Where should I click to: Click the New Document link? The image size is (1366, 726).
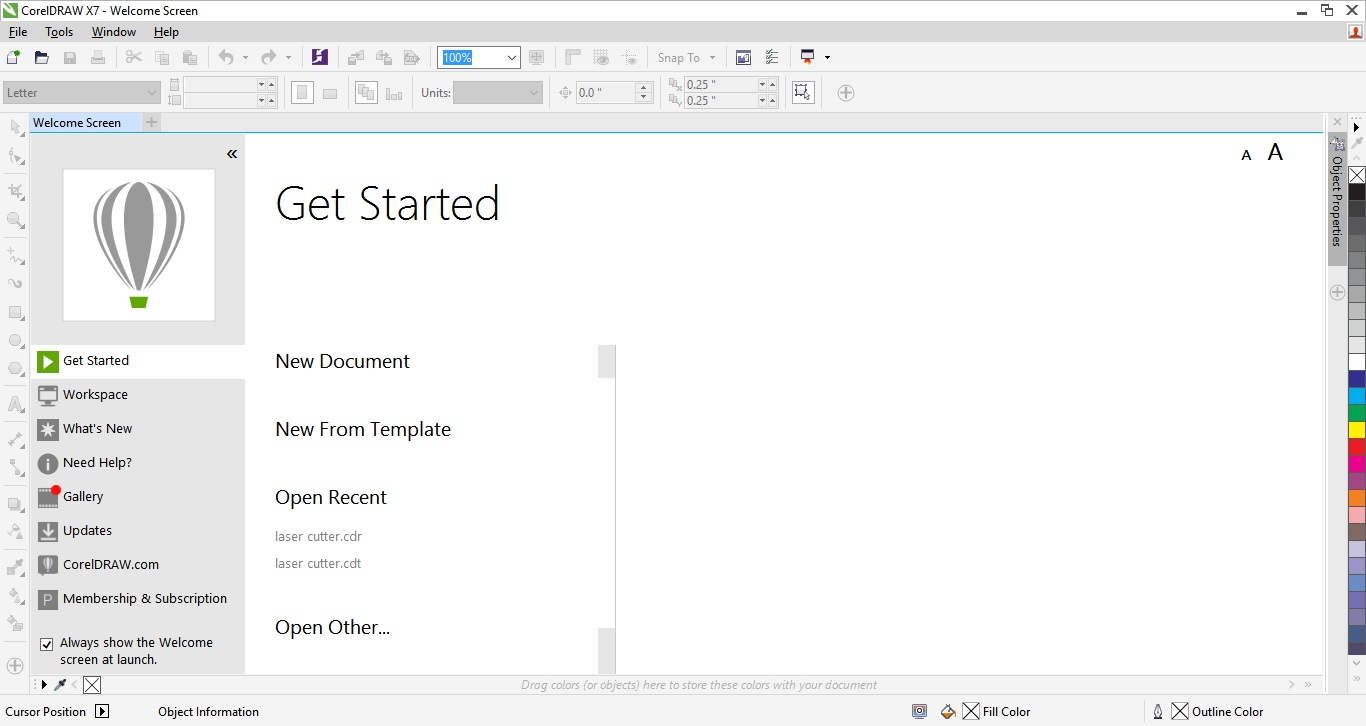click(x=343, y=362)
